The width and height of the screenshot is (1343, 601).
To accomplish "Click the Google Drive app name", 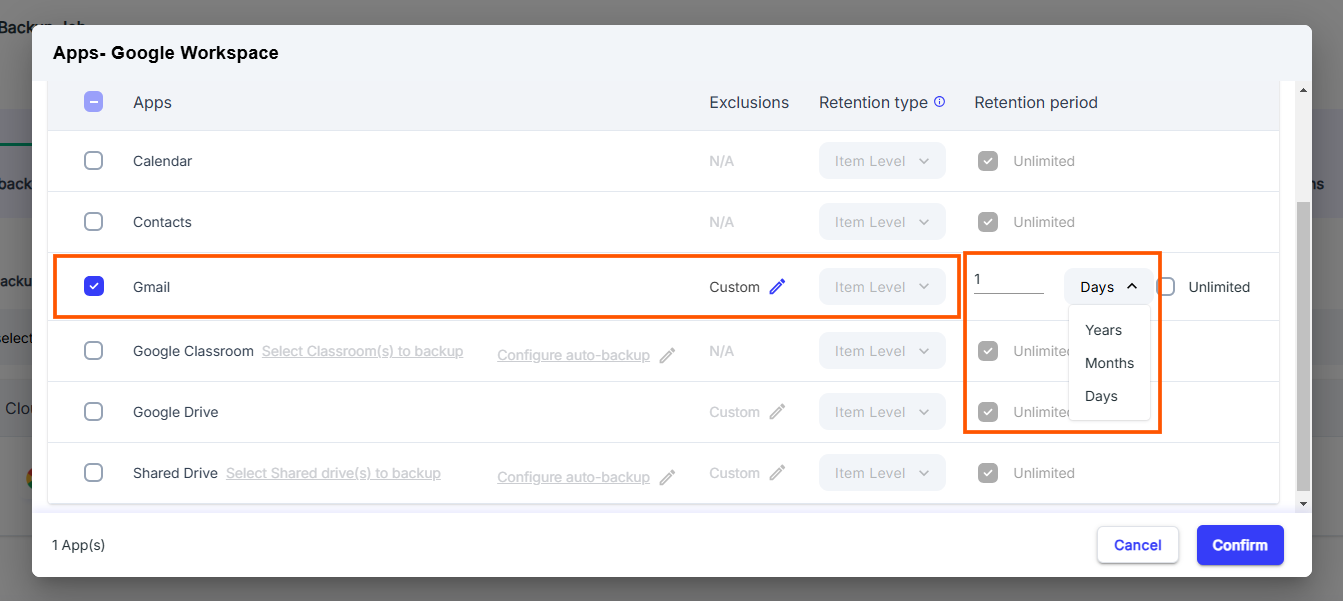I will 175,412.
